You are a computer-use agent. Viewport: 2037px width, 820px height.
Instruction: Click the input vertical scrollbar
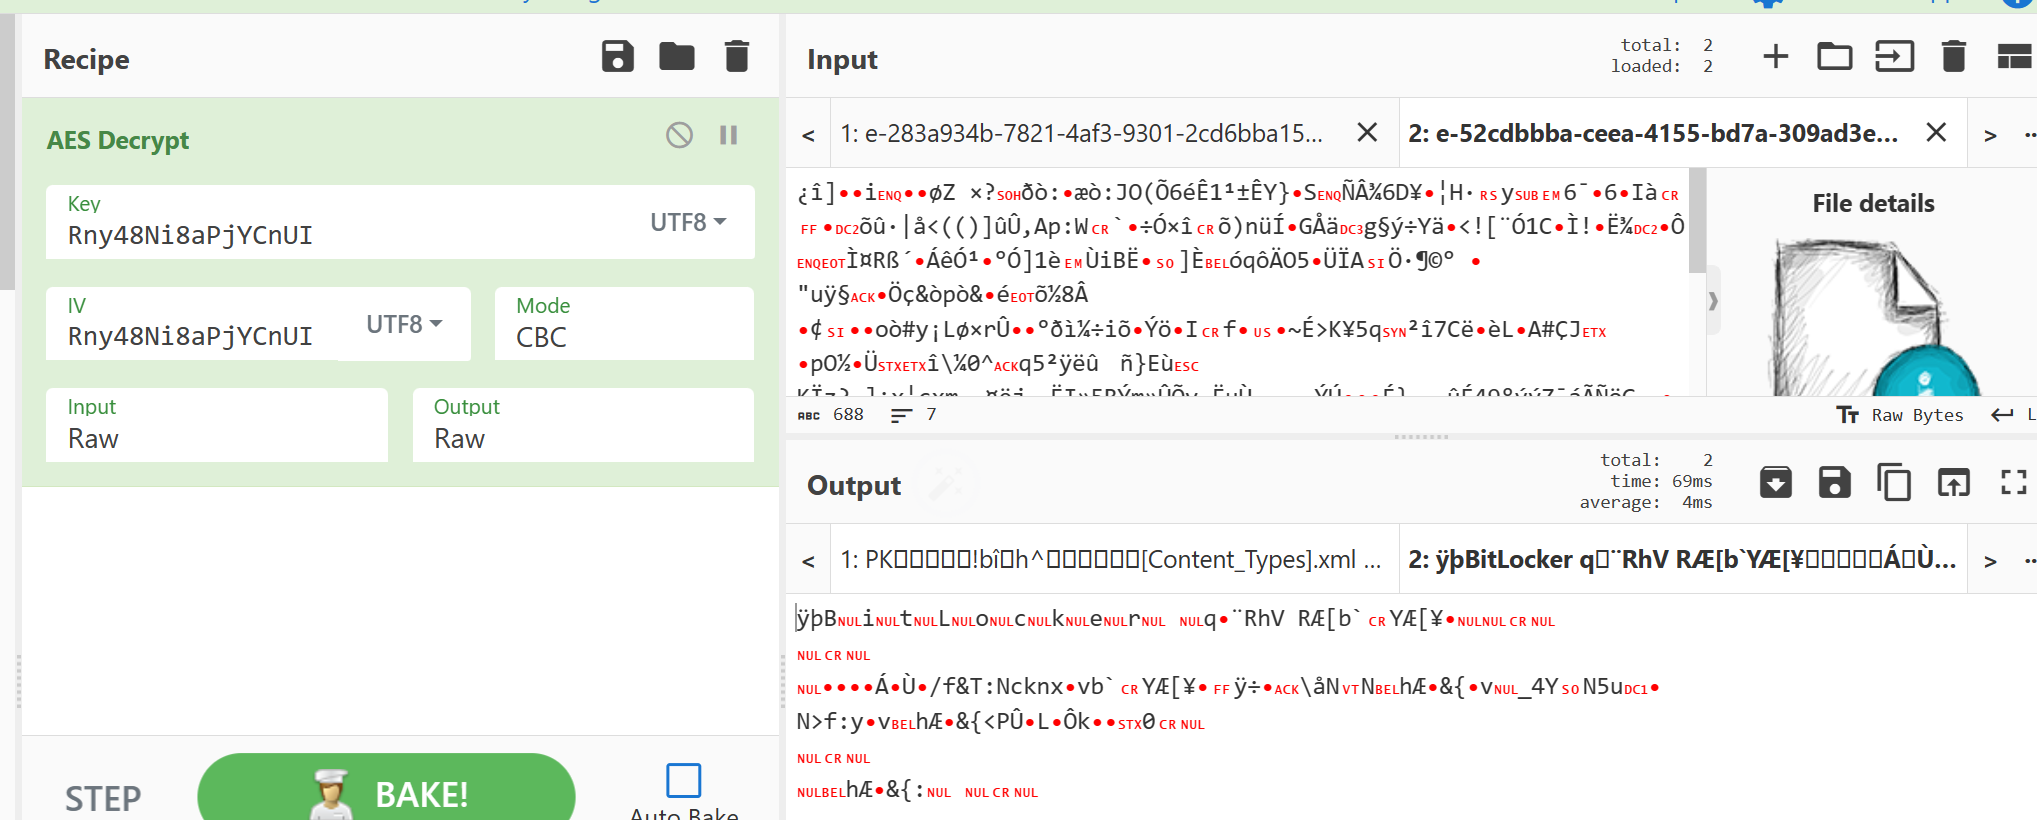tap(1697, 221)
